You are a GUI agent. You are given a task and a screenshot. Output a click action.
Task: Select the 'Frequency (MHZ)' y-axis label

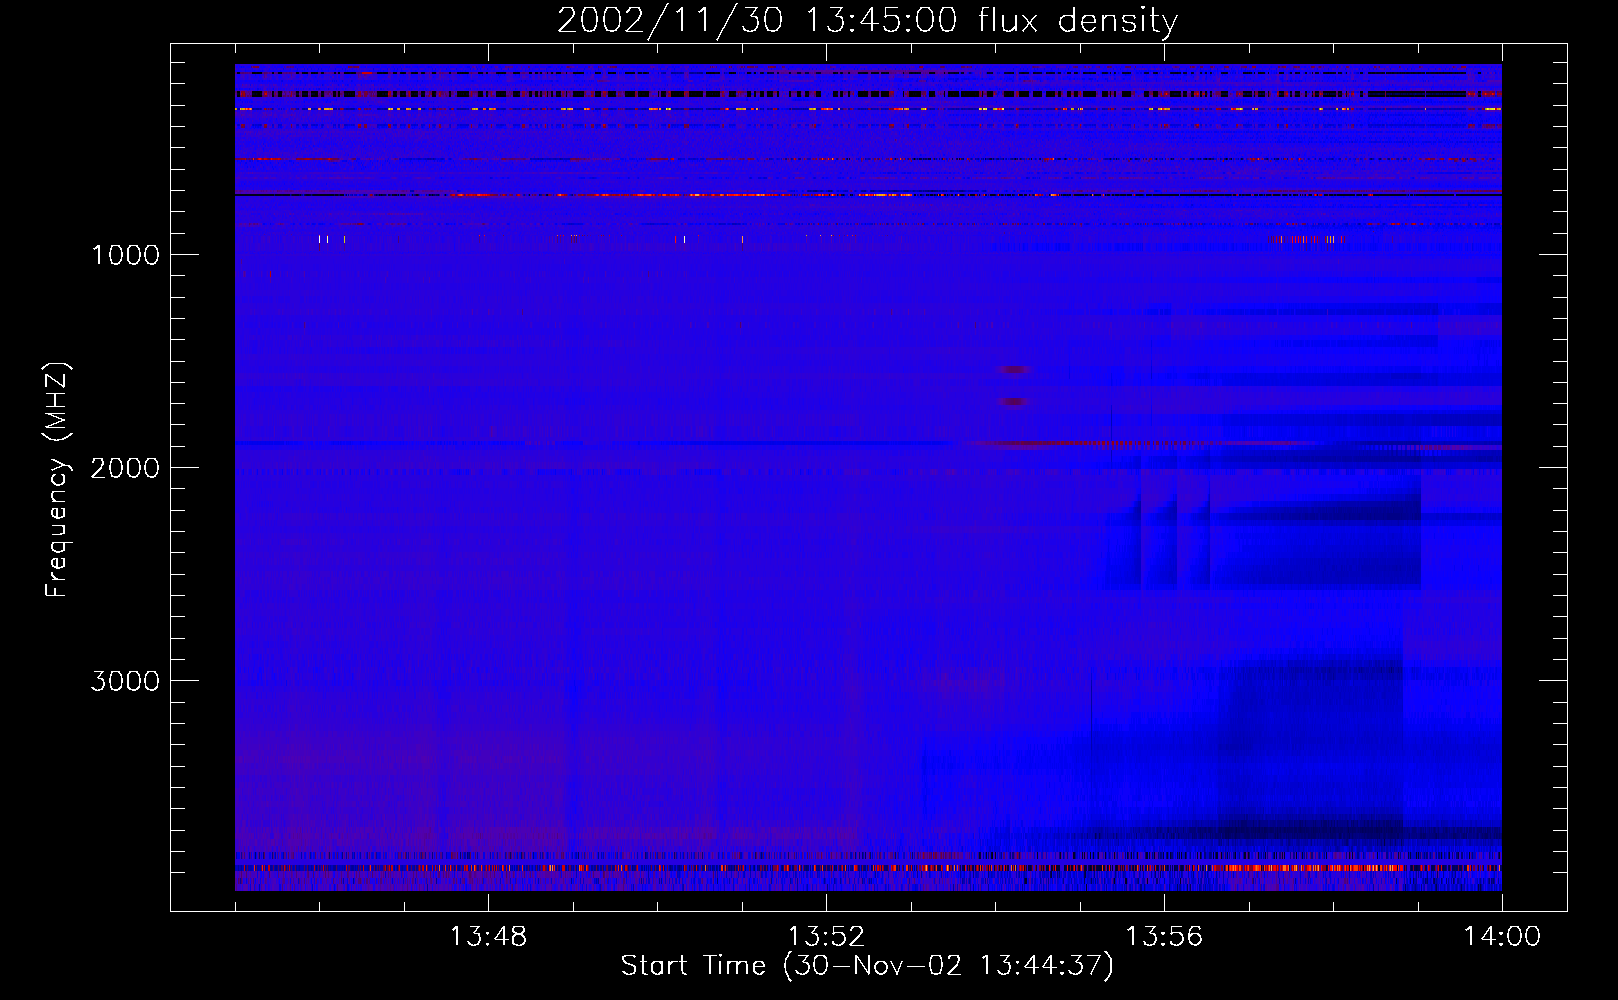pyautogui.click(x=56, y=480)
